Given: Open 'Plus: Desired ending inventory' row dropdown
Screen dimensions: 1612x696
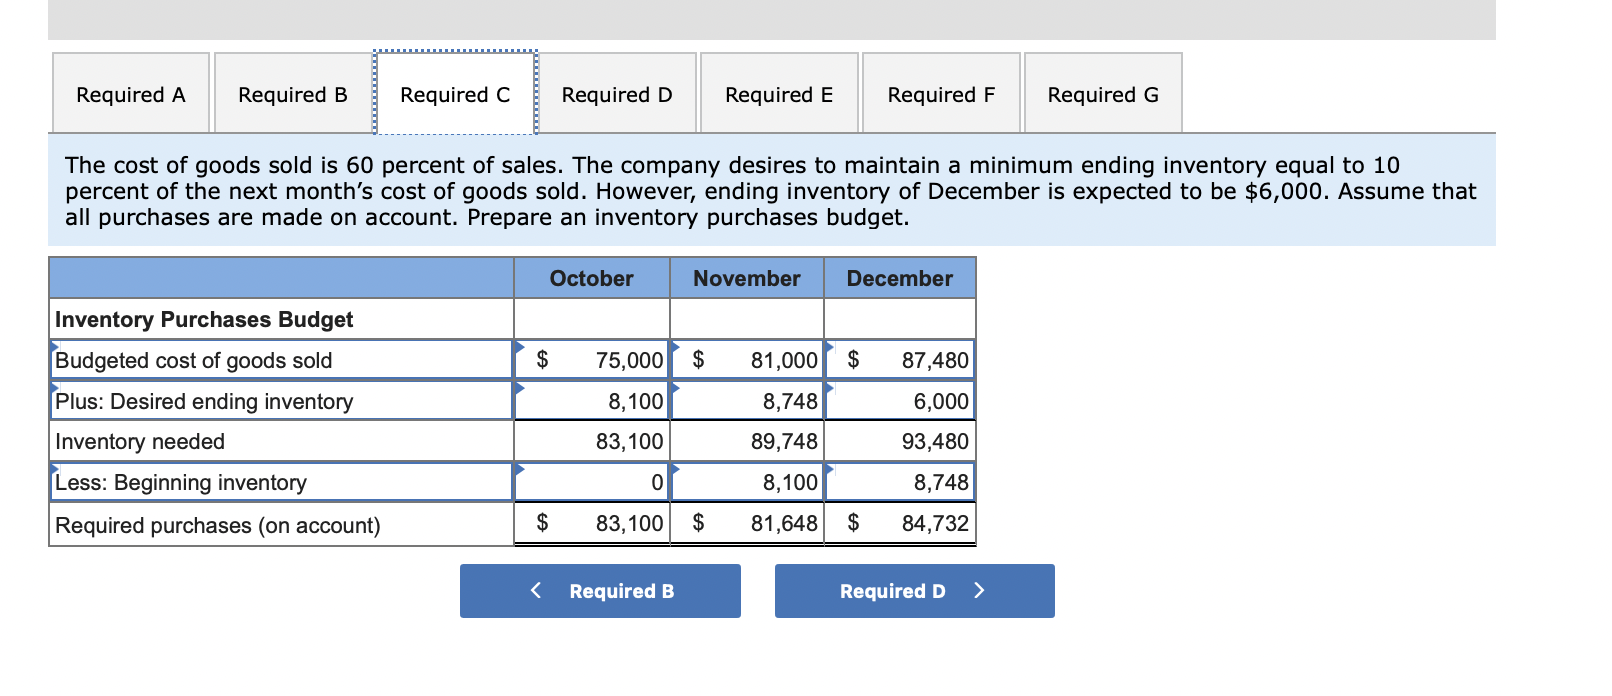Looking at the screenshot, I should 281,401.
